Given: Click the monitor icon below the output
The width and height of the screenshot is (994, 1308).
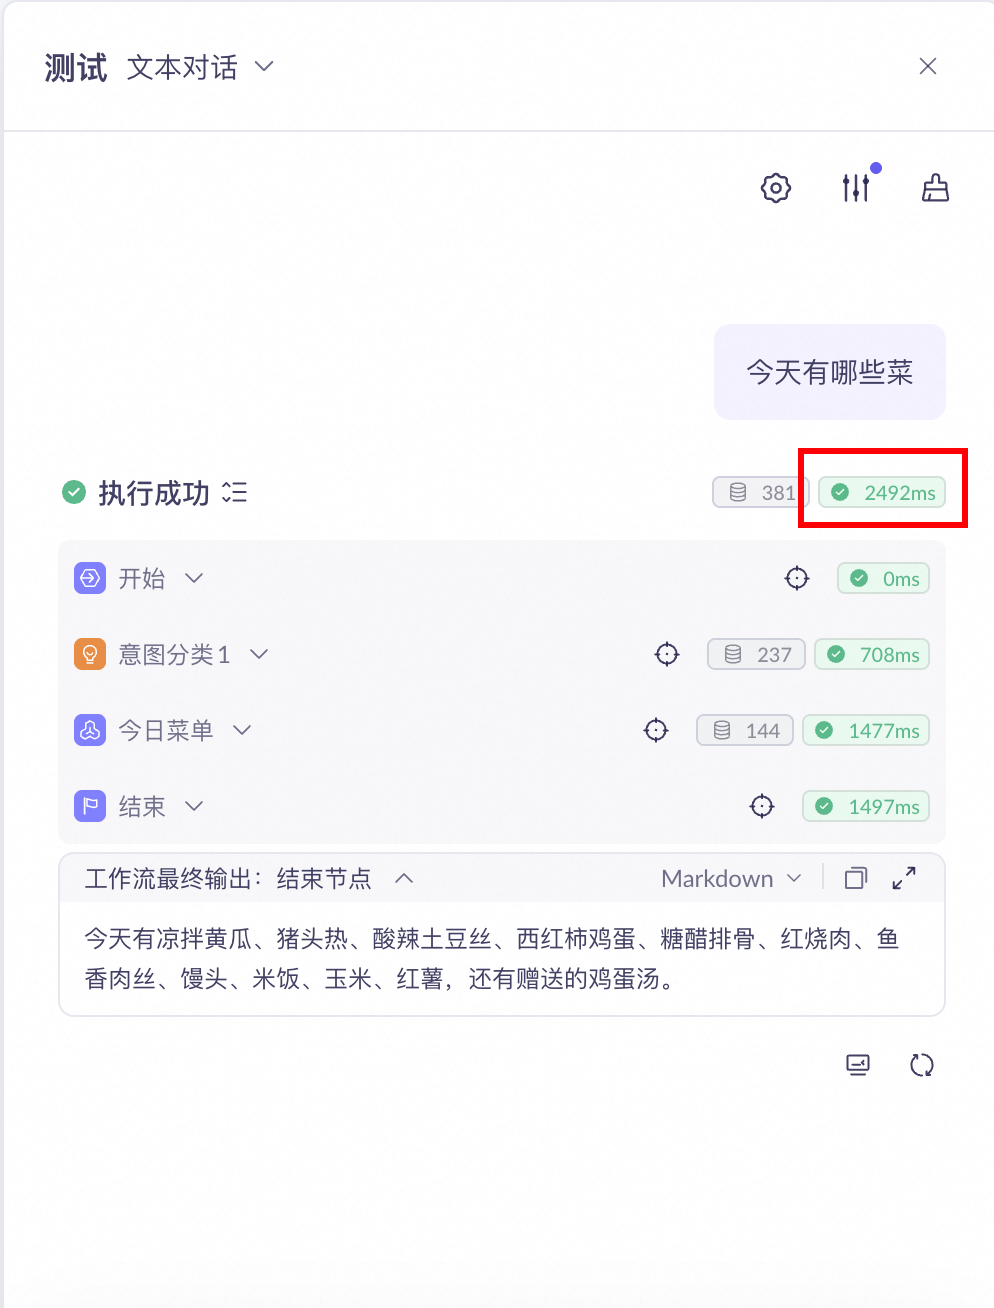Looking at the screenshot, I should pyautogui.click(x=858, y=1065).
